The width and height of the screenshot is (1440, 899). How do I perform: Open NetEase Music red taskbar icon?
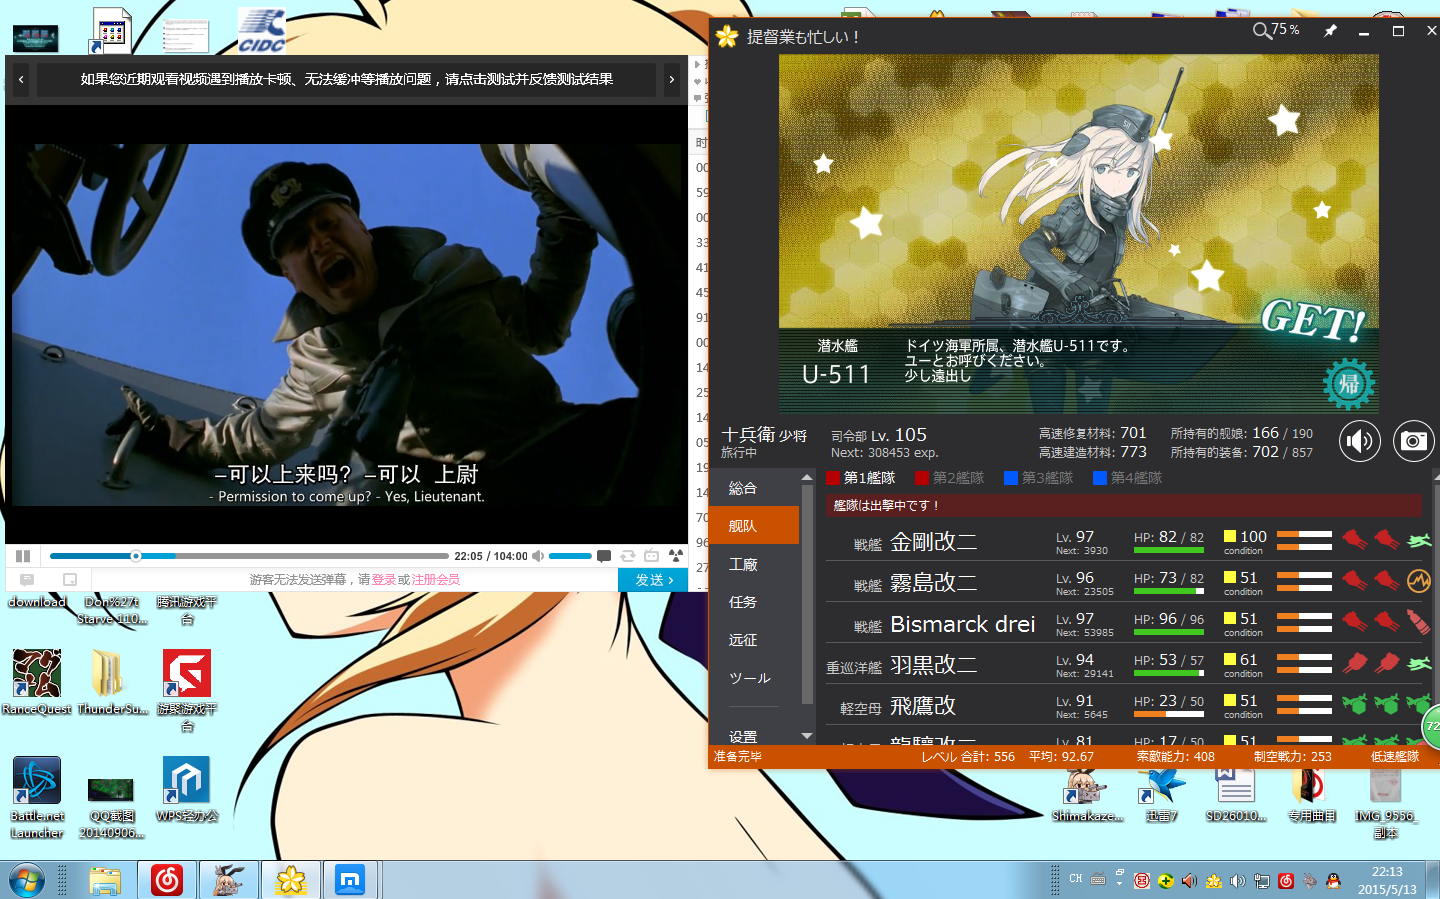click(x=167, y=881)
